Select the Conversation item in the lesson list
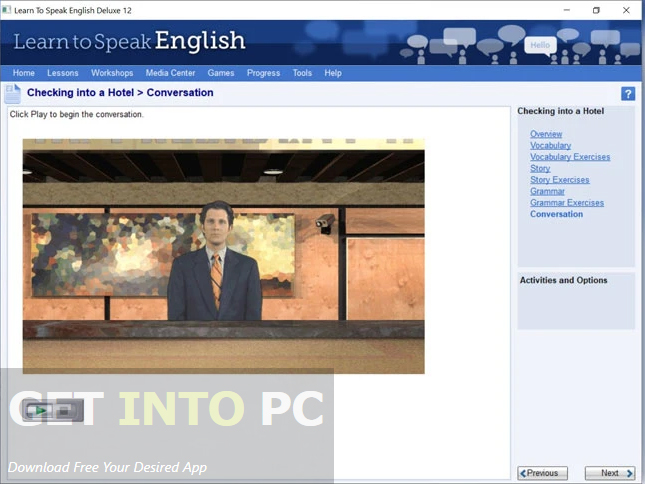The width and height of the screenshot is (645, 484). [x=556, y=214]
